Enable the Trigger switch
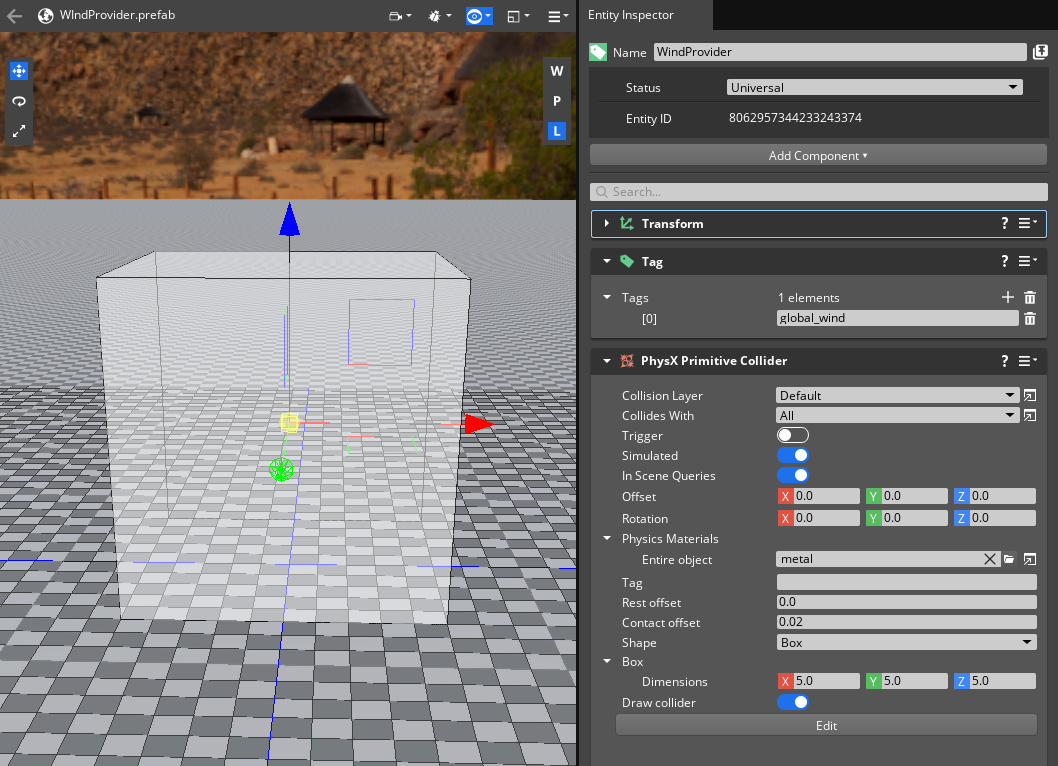The image size is (1058, 766). tap(793, 435)
